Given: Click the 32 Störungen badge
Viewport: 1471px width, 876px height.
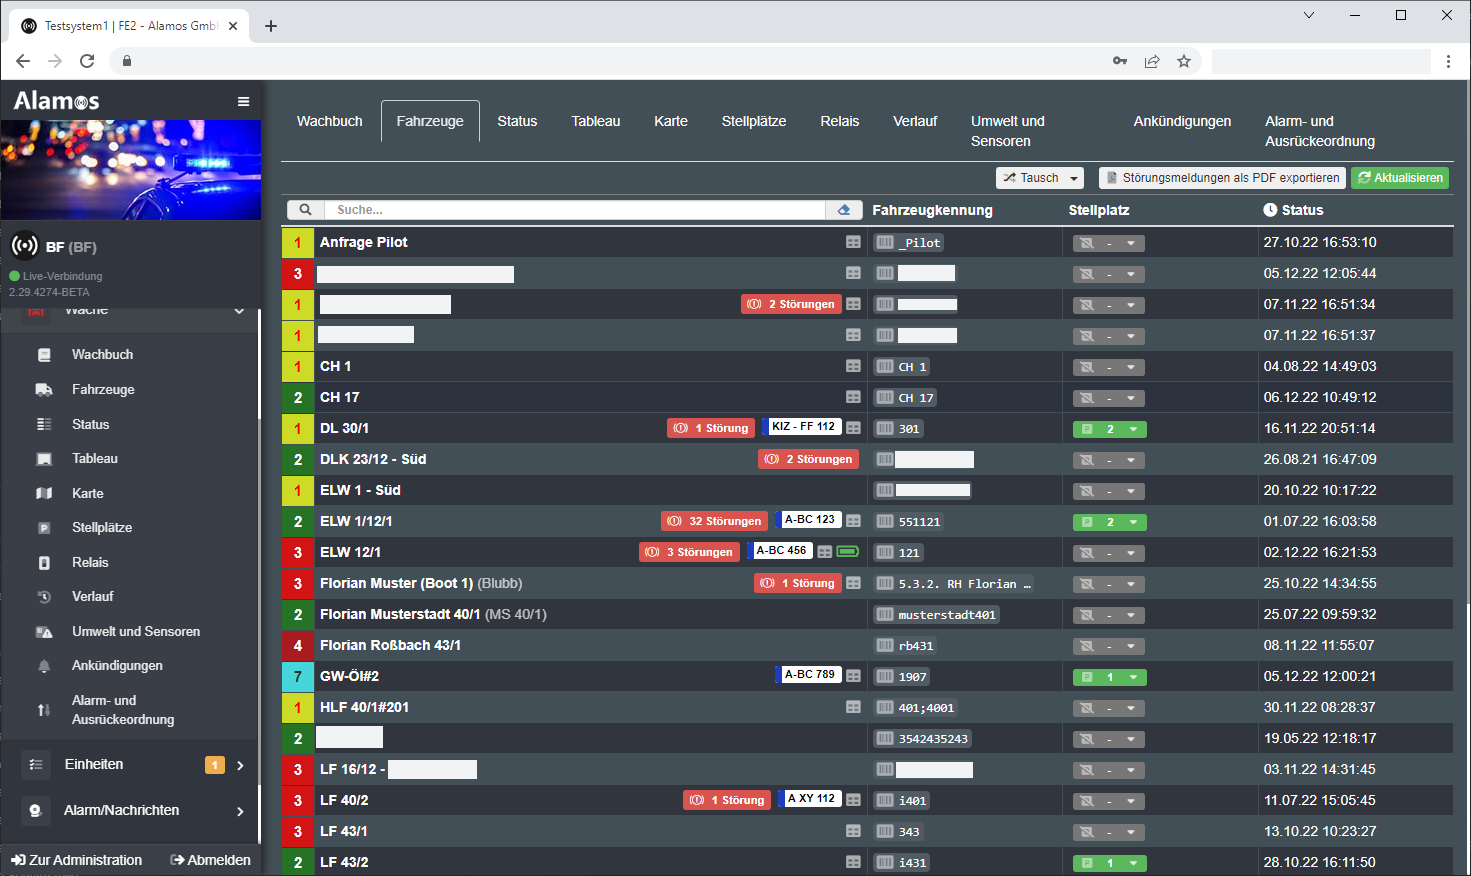Looking at the screenshot, I should (x=715, y=521).
